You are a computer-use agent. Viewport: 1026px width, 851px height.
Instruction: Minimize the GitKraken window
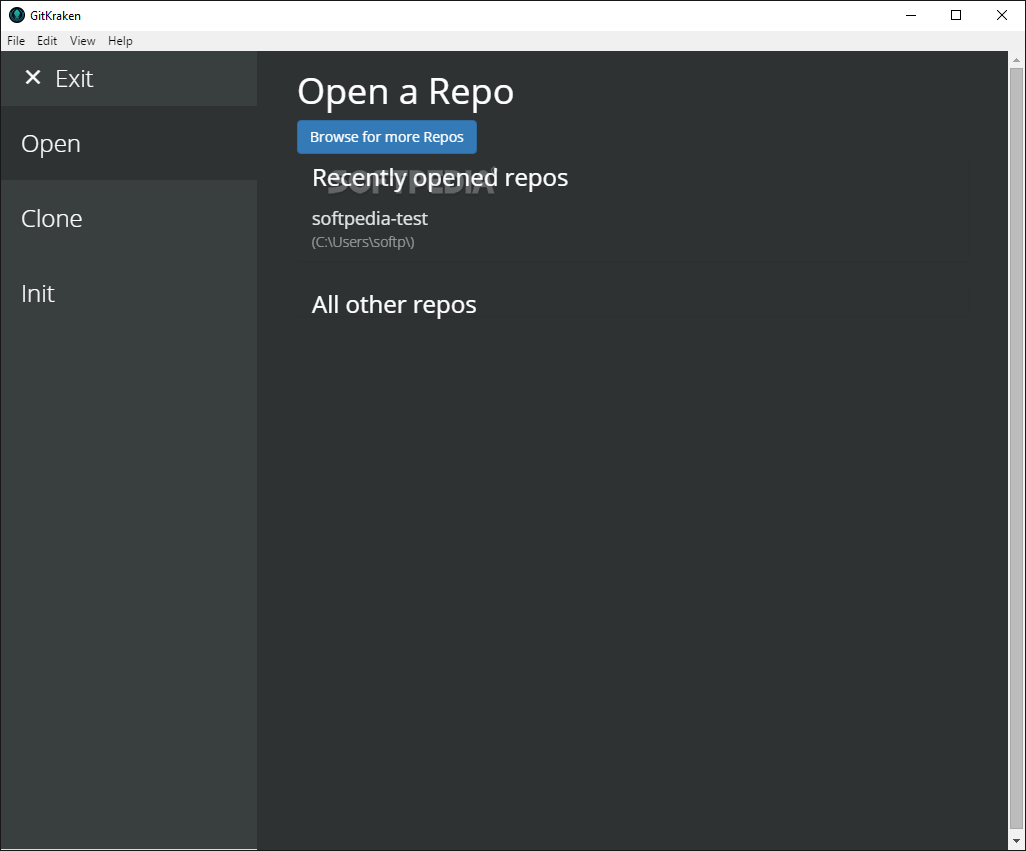(x=911, y=15)
